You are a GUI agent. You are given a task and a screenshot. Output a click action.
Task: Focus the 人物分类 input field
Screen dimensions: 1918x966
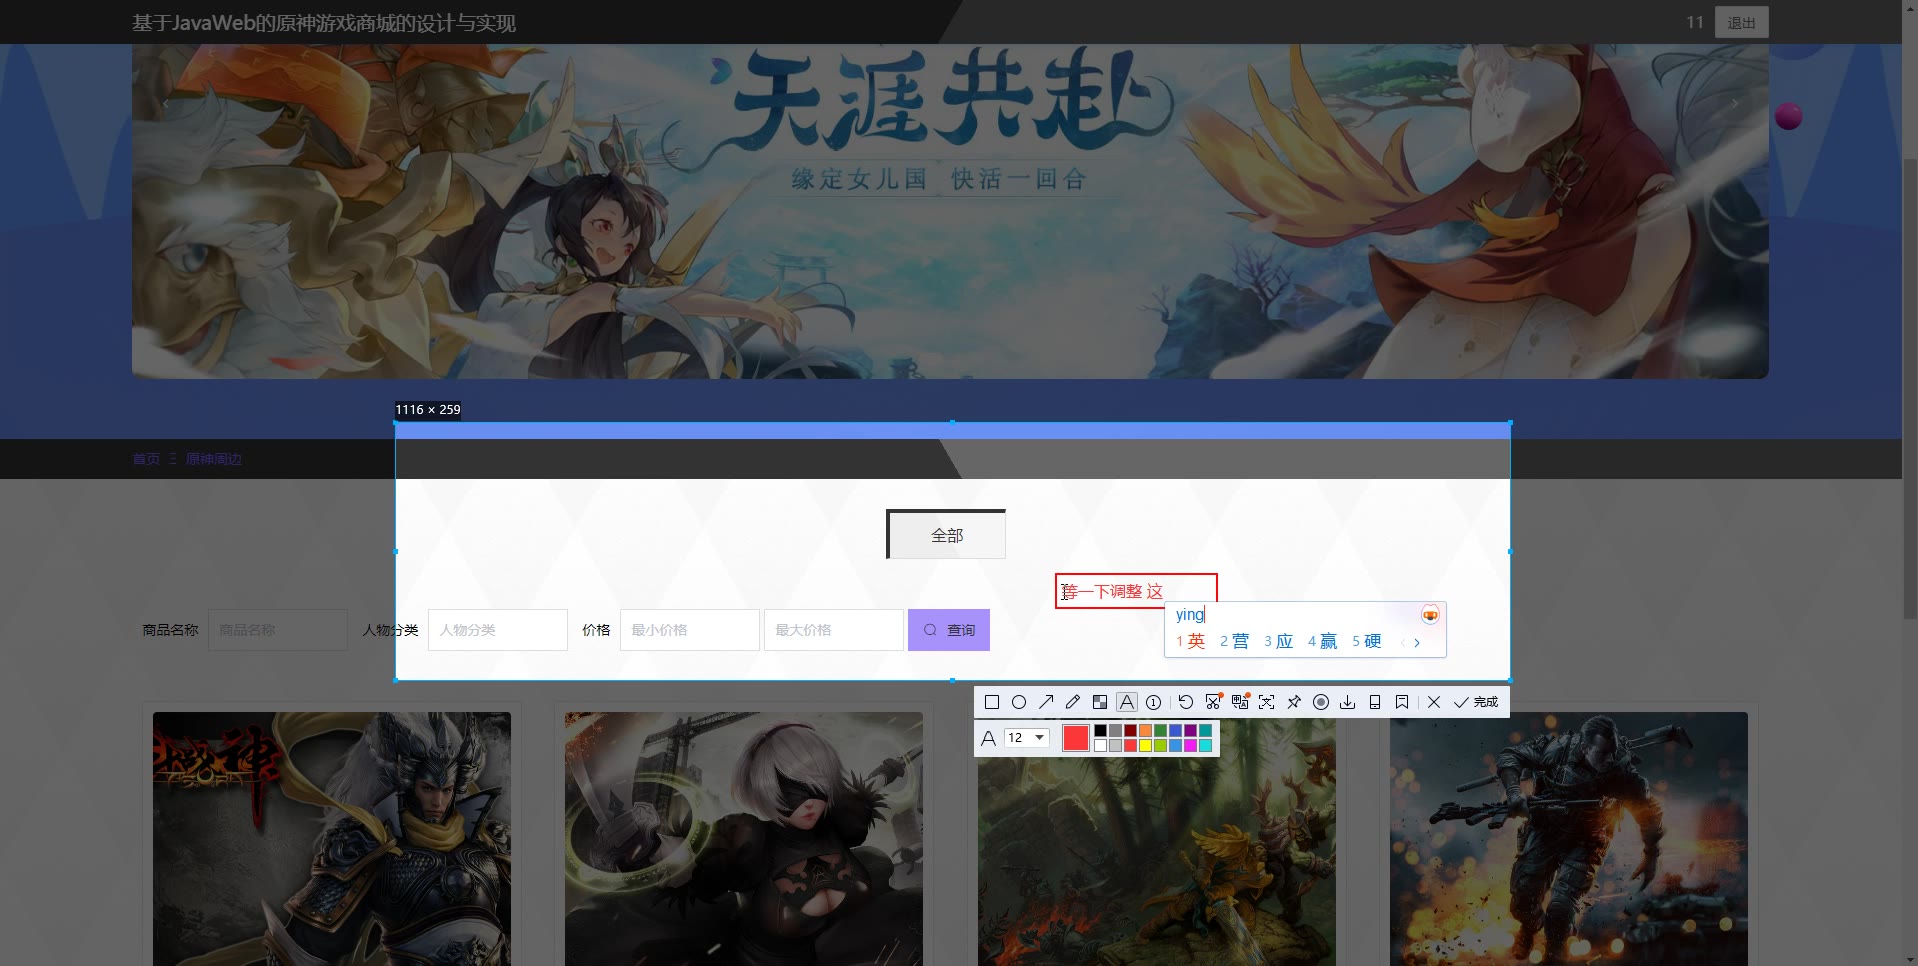(x=498, y=630)
